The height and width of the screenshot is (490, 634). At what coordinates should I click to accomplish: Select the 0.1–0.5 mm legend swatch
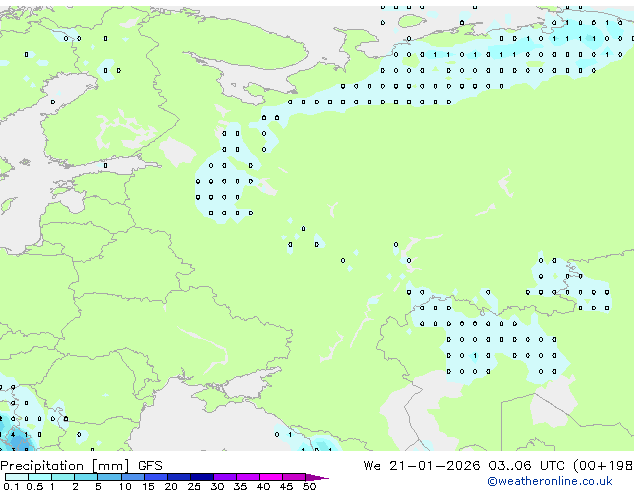17,477
